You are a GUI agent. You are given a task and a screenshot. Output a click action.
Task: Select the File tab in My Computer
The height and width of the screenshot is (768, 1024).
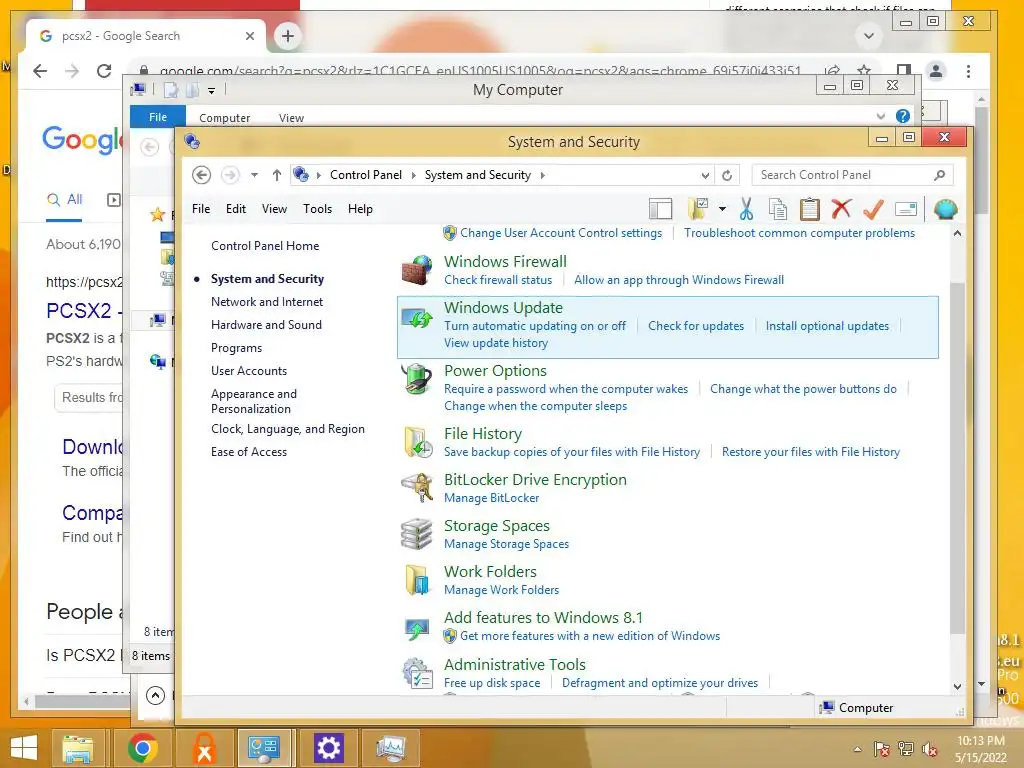tap(158, 117)
